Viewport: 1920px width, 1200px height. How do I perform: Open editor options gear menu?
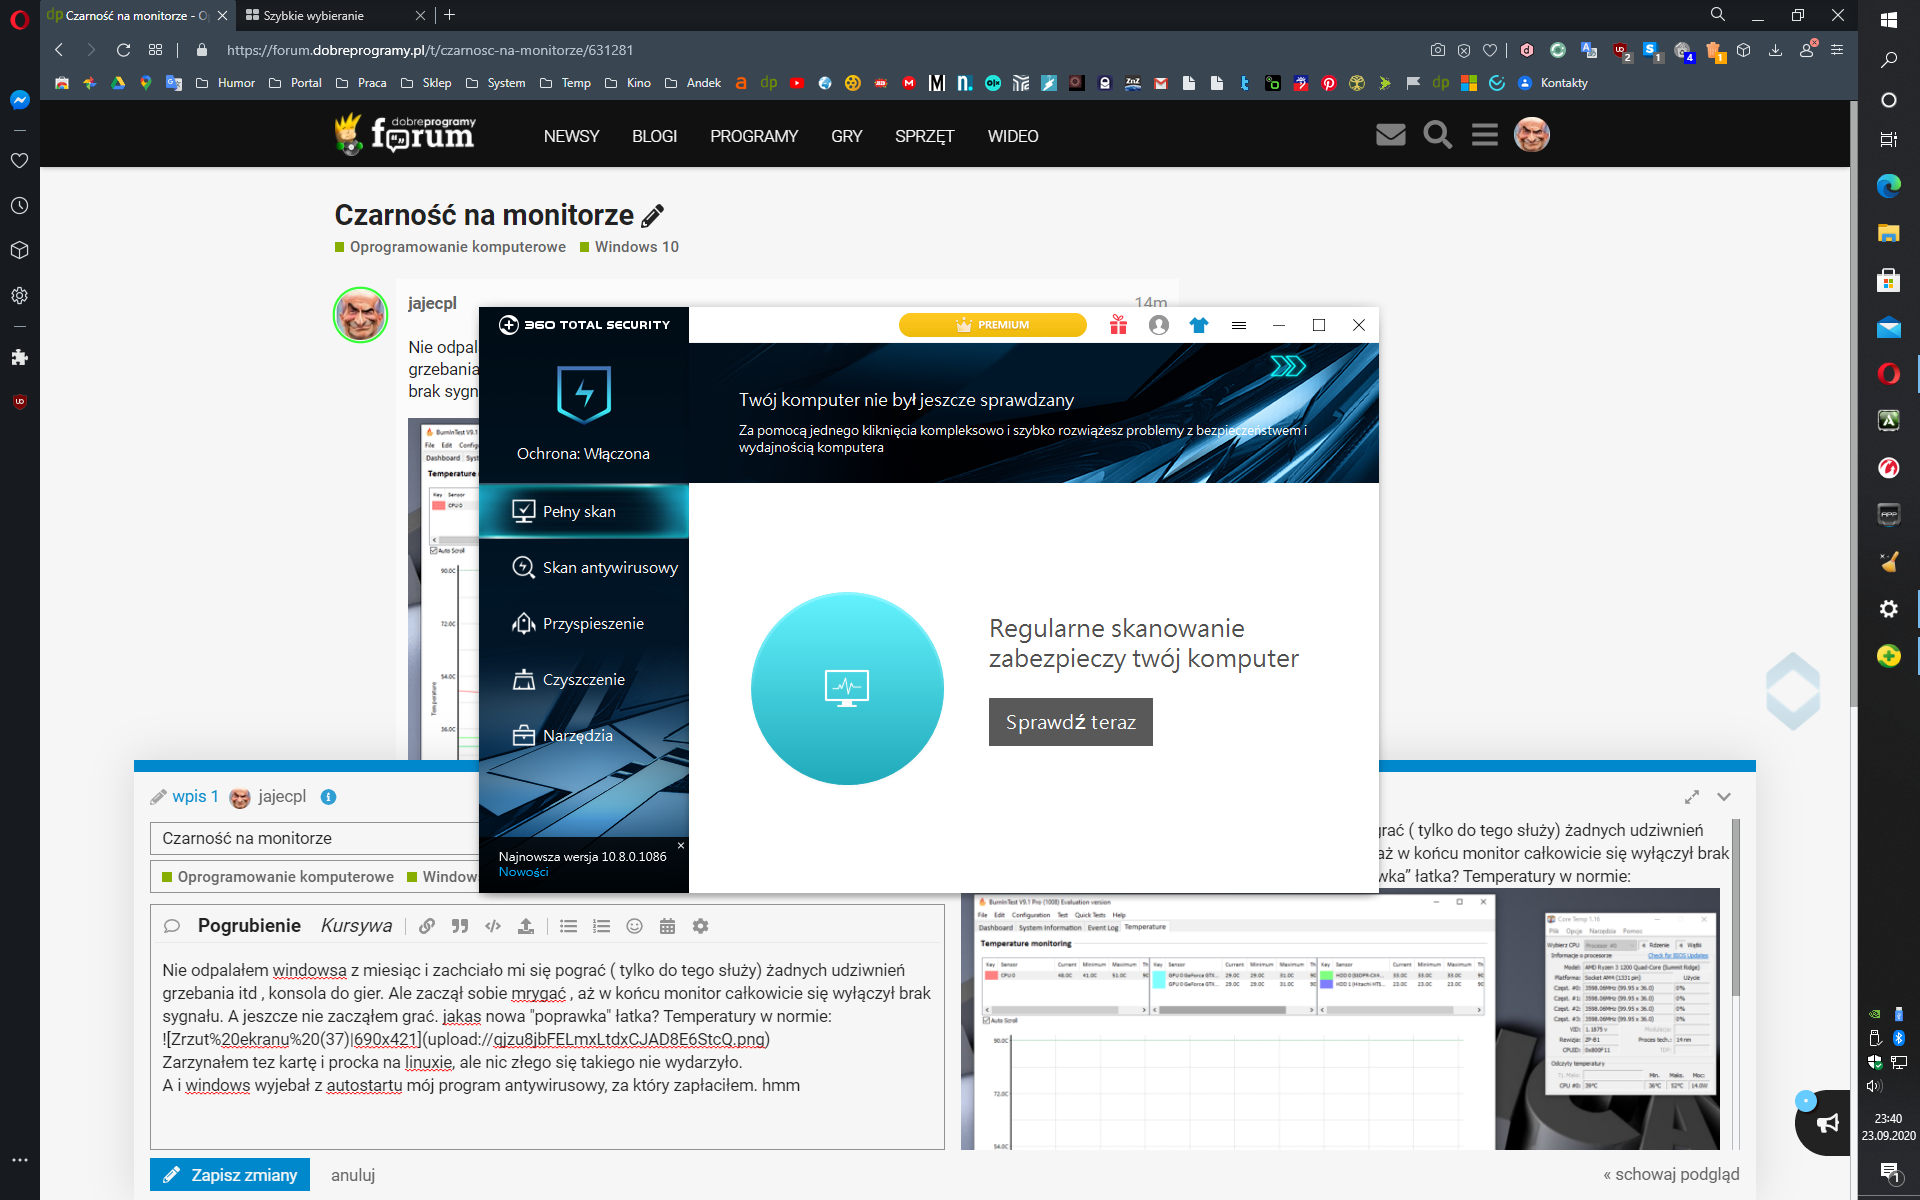[x=701, y=926]
